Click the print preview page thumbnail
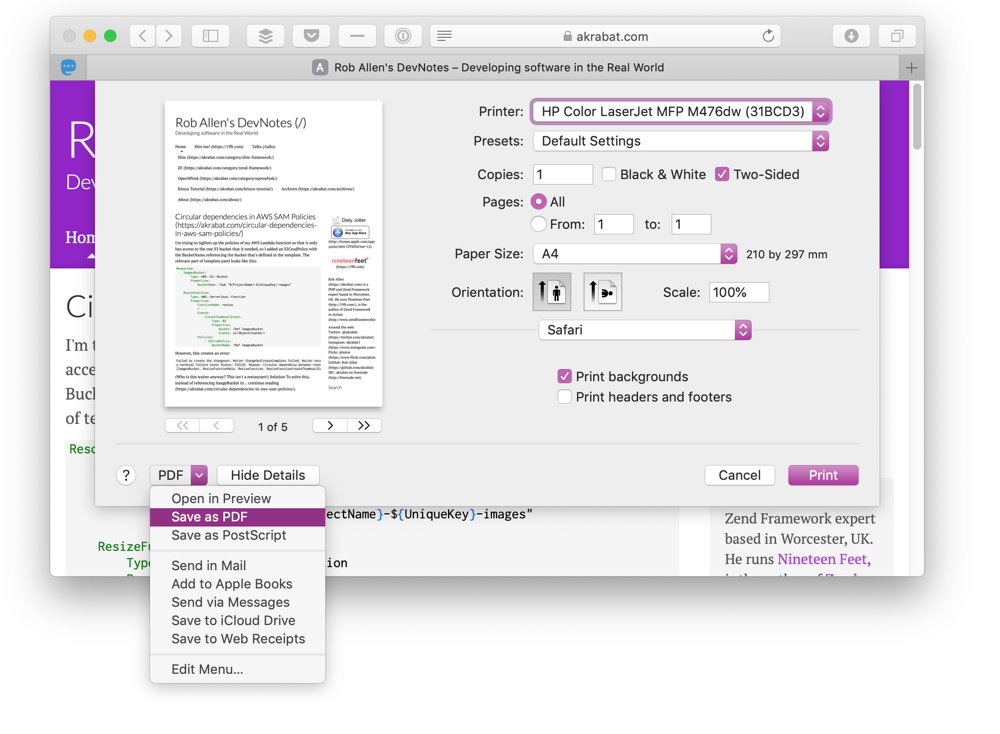The height and width of the screenshot is (734, 1000). (274, 254)
